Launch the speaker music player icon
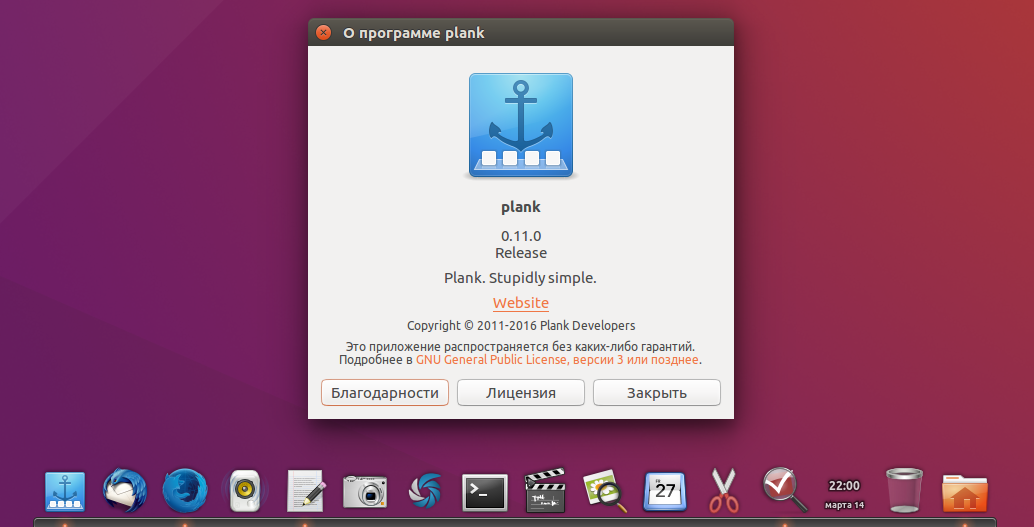This screenshot has height=527, width=1034. click(245, 491)
